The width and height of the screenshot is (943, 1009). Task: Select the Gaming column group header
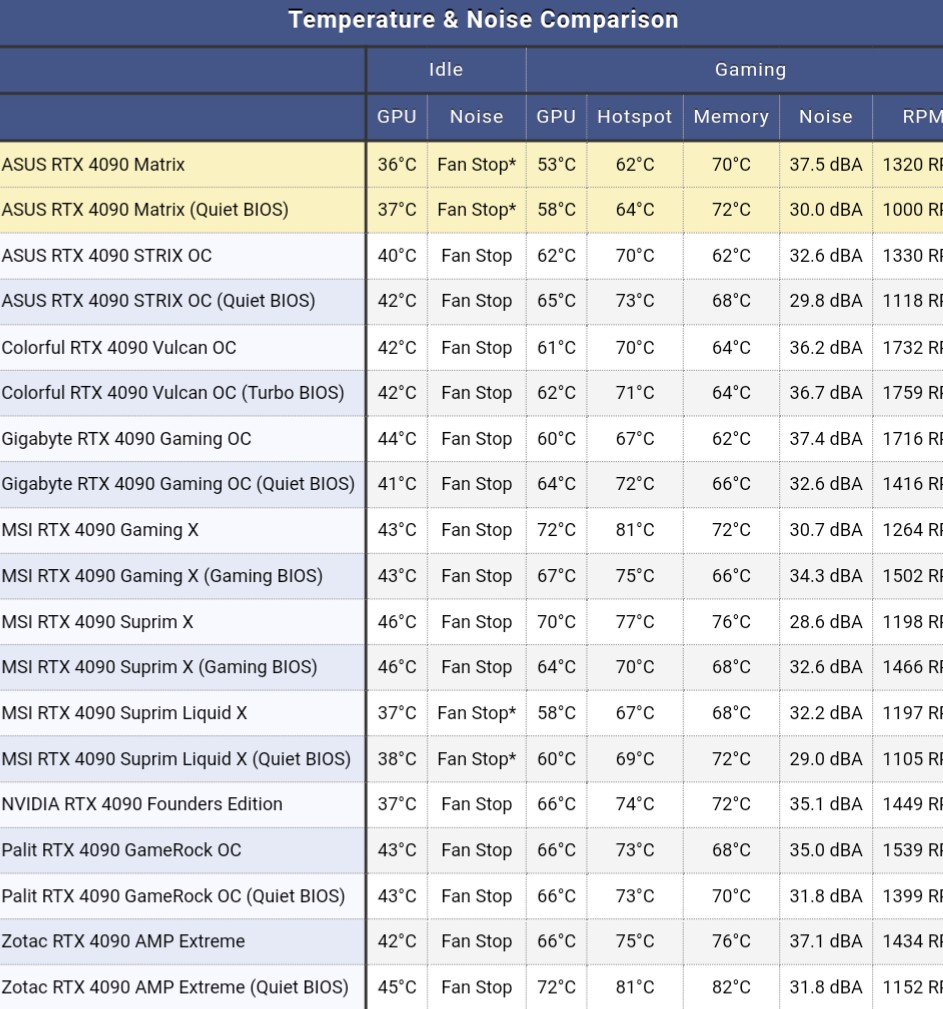point(750,70)
